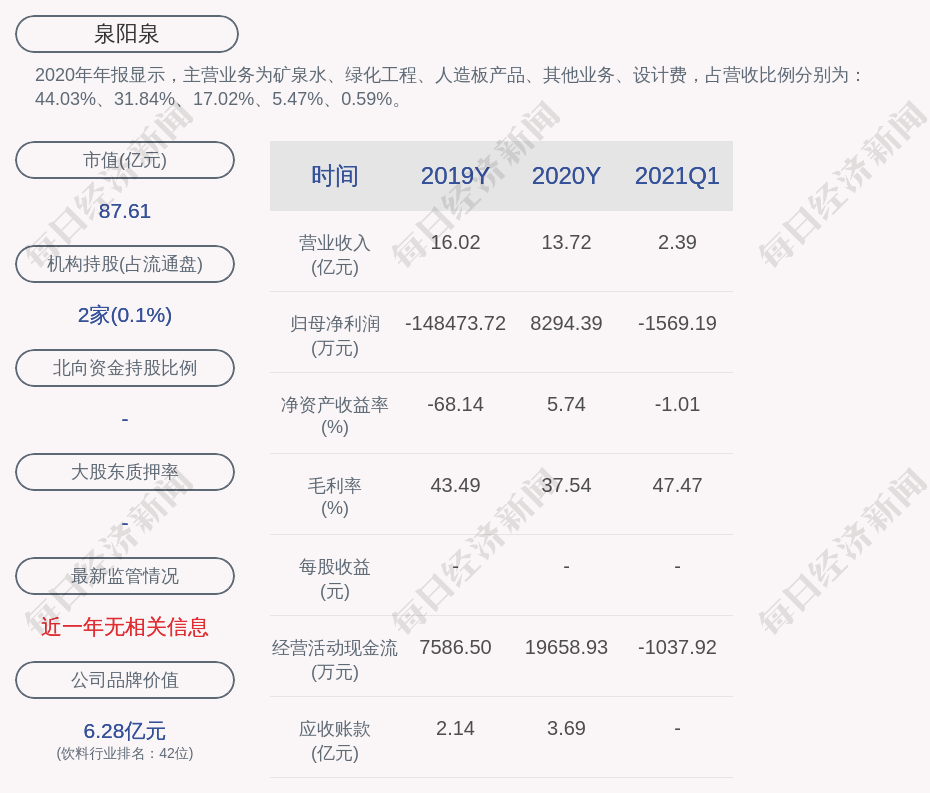Click cash flow value 19658.93
930x793 pixels.
566,648
